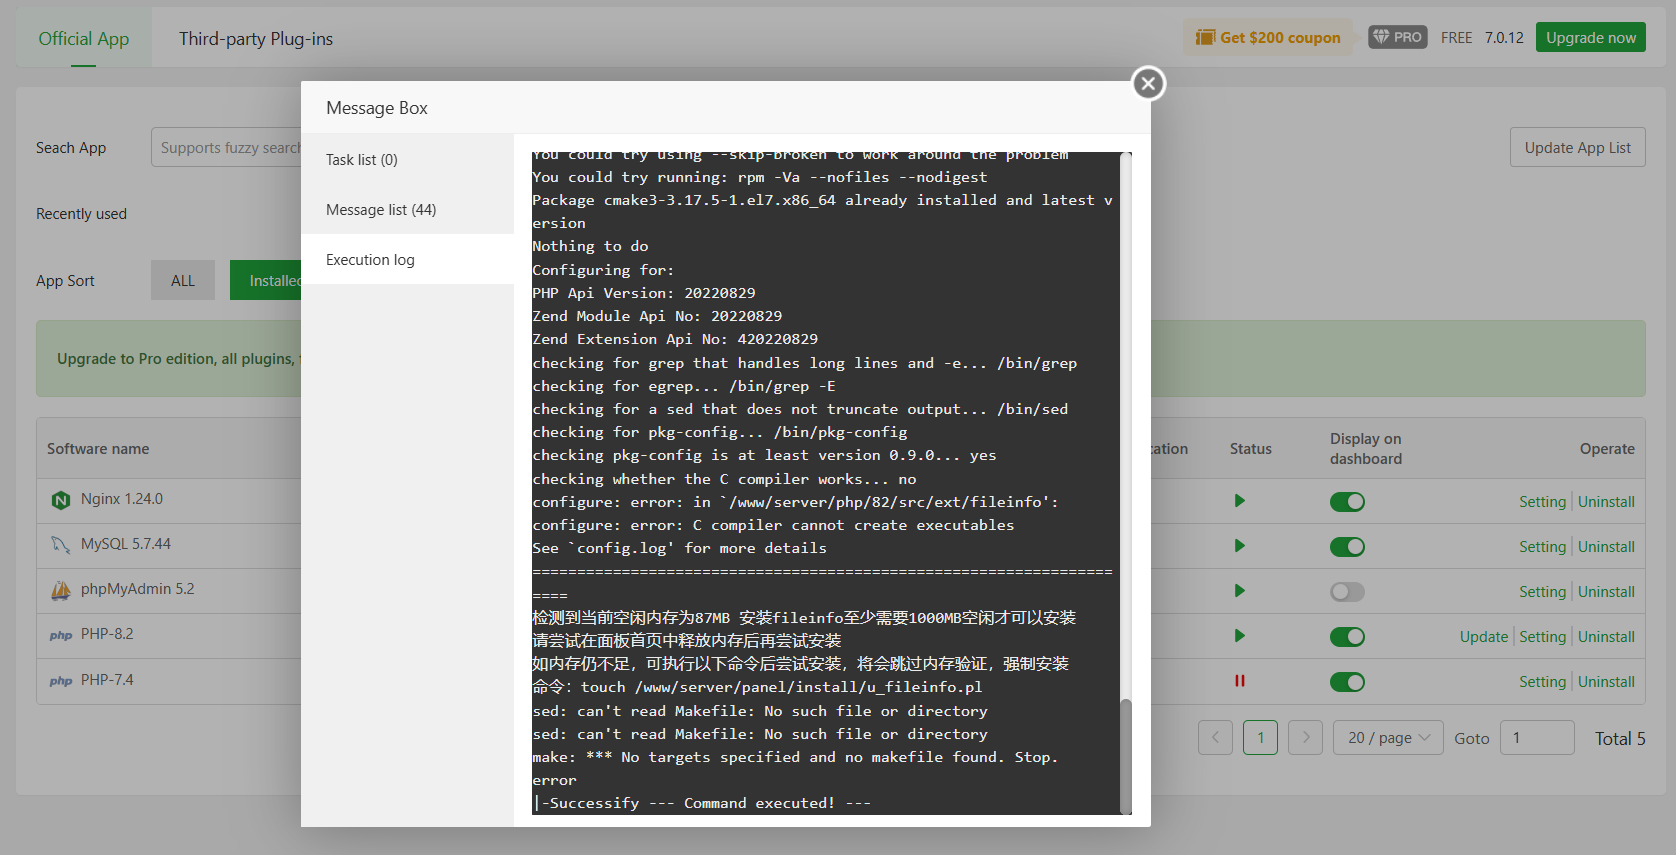Click Uninstall link for PHP-8.2

click(1606, 637)
